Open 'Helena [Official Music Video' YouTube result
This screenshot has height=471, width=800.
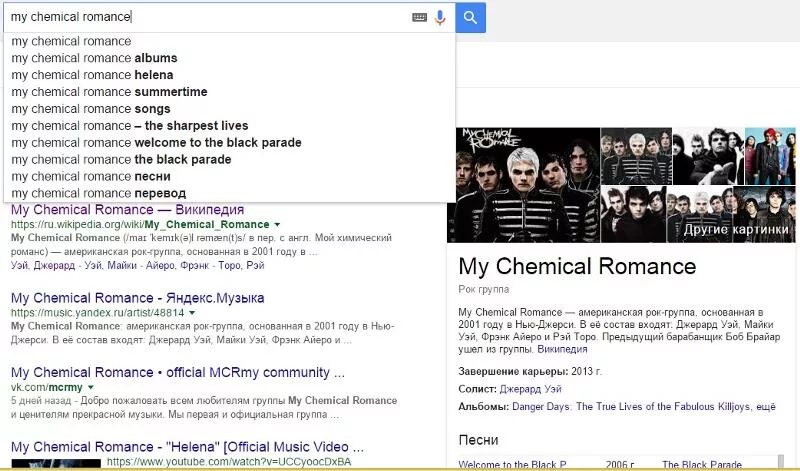(187, 447)
